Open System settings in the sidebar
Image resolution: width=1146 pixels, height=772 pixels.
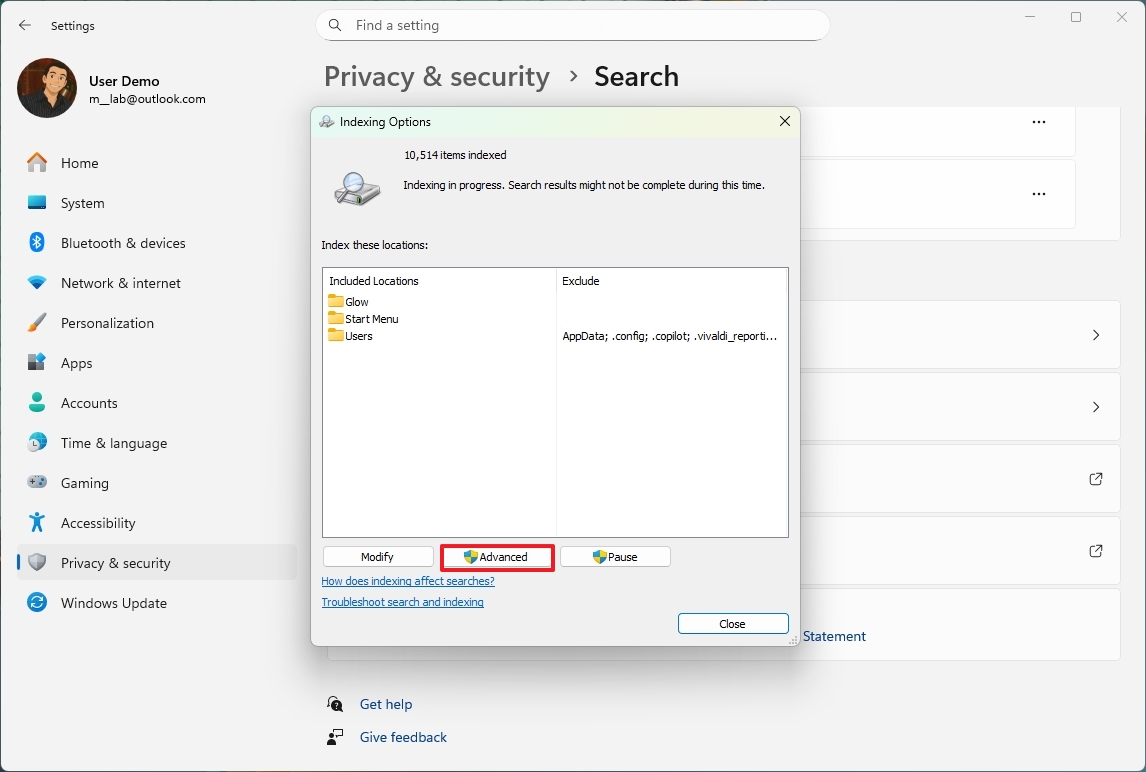coord(82,203)
